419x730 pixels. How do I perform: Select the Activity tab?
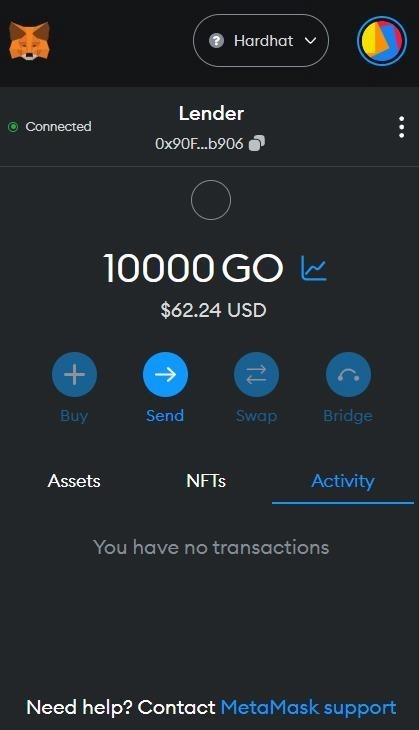343,481
